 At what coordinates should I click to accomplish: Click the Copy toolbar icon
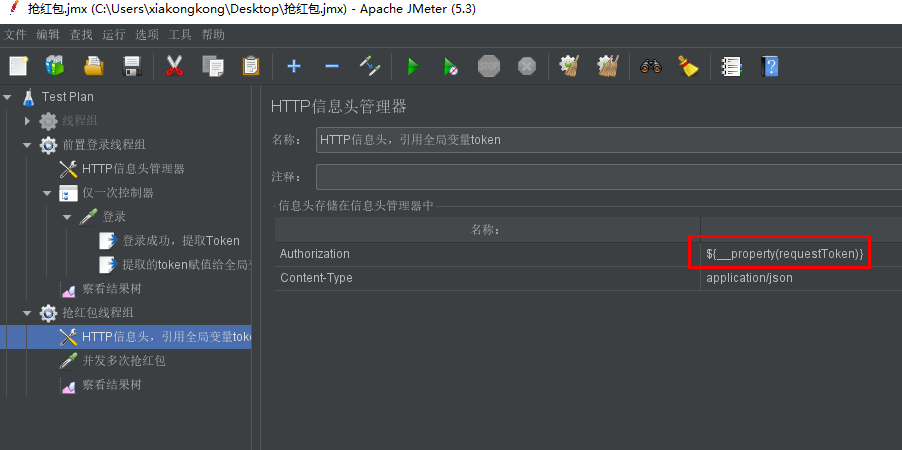[x=212, y=66]
